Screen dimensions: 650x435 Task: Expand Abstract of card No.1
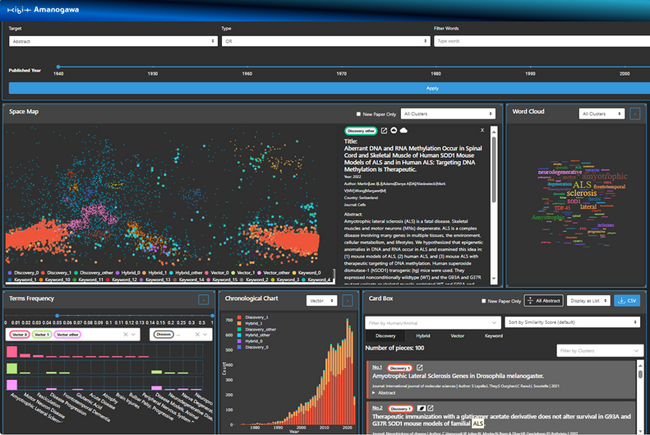click(x=384, y=393)
